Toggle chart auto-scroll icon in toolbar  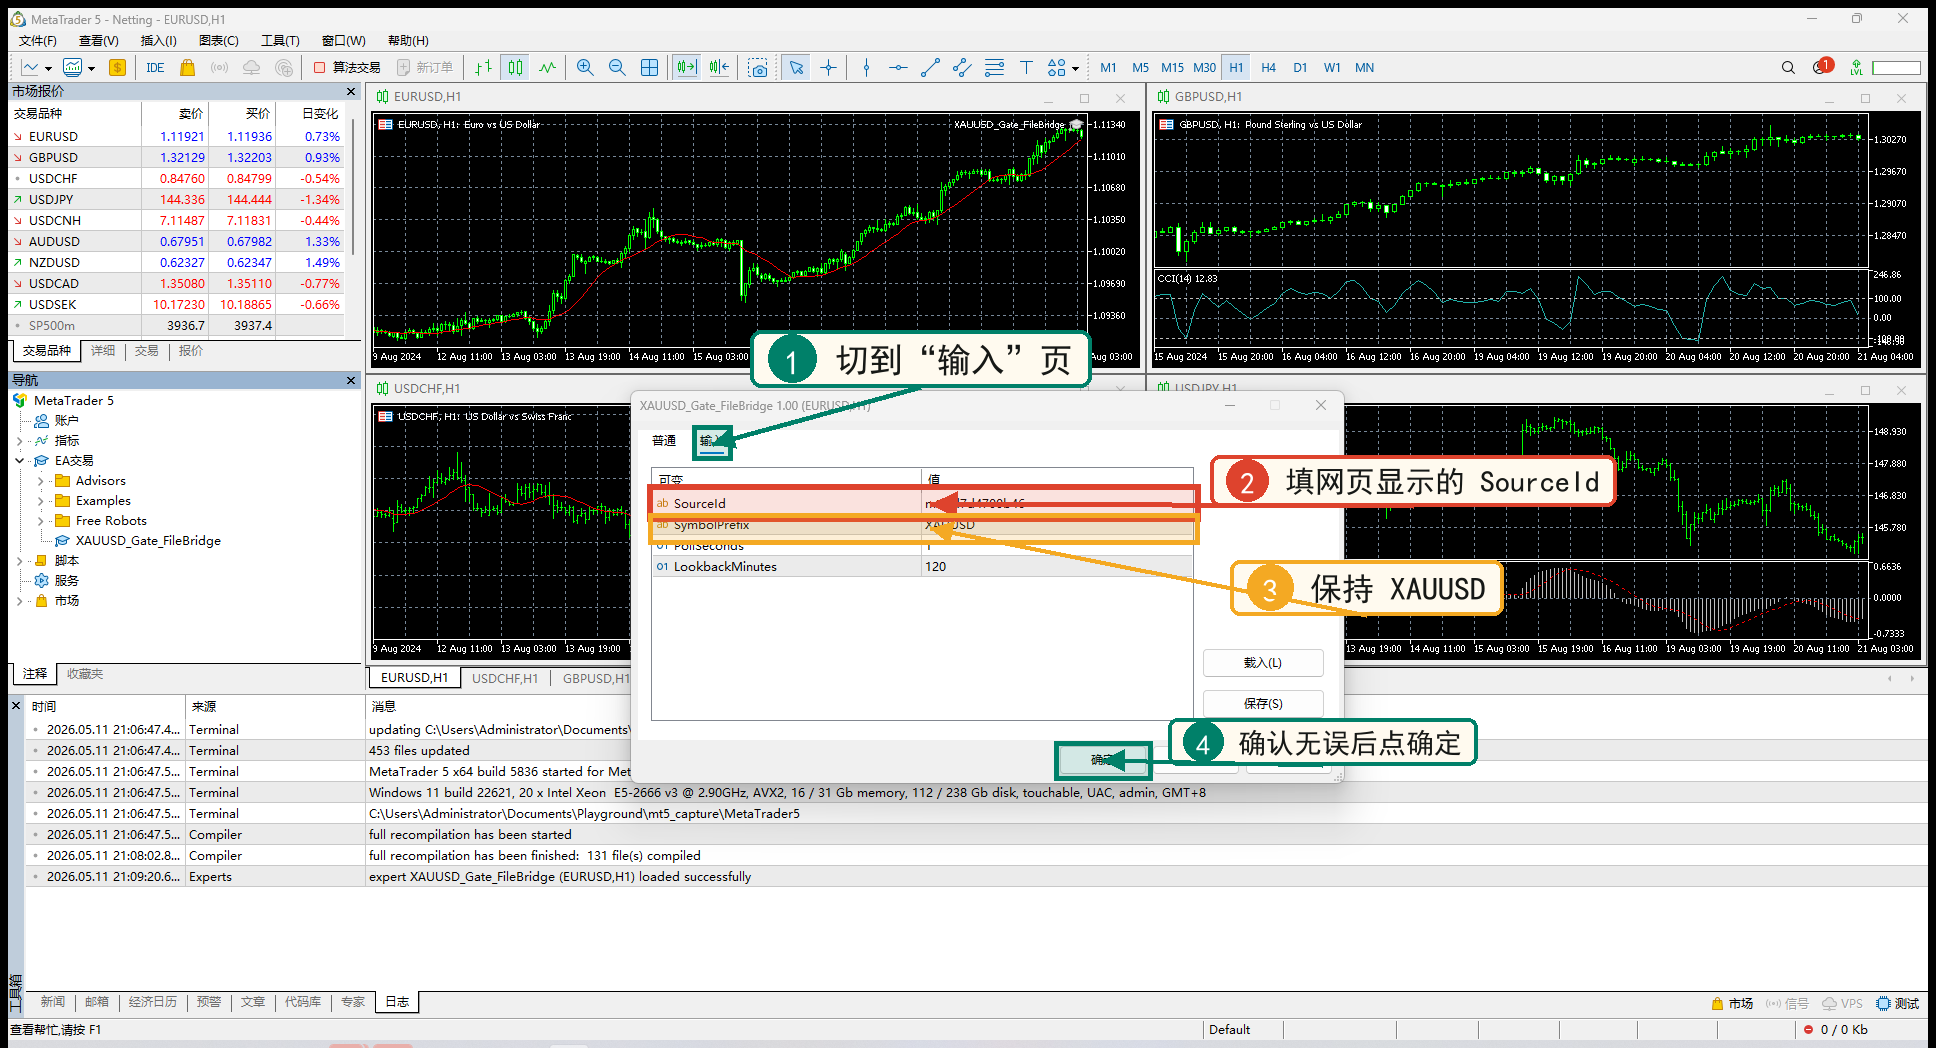pos(686,67)
